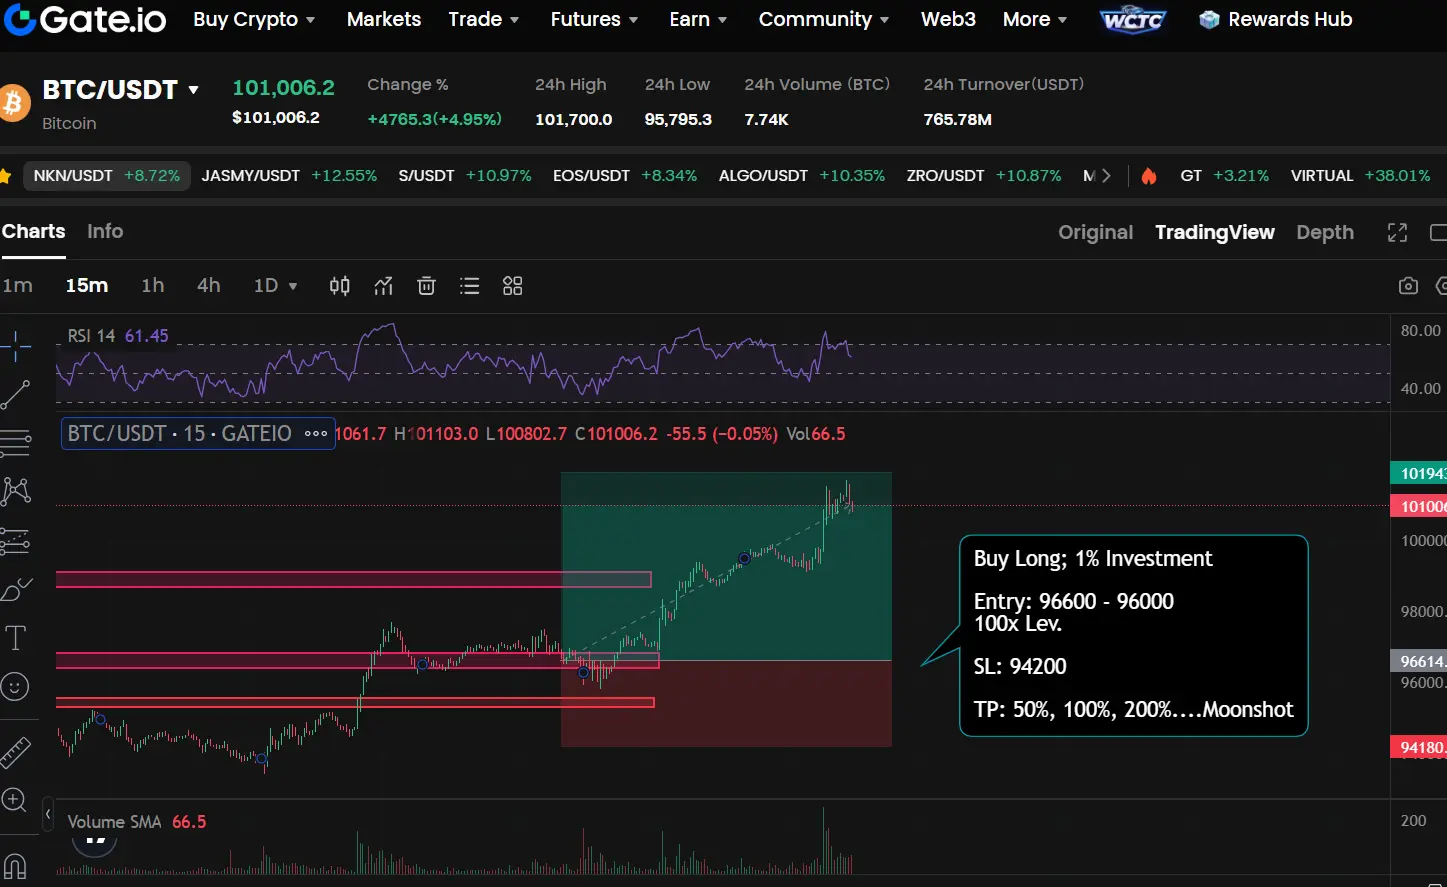Screen dimensions: 1447x887
Task: Select the ruler measure tool
Action: click(x=15, y=752)
